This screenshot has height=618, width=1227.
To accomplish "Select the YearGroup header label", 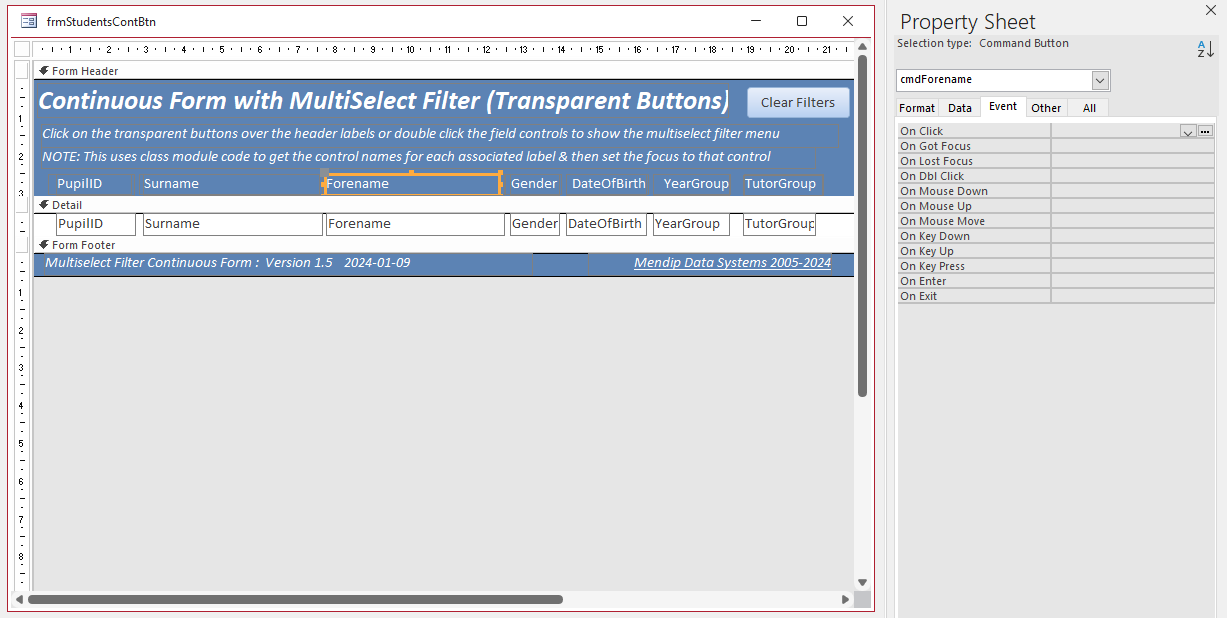I will [x=696, y=183].
